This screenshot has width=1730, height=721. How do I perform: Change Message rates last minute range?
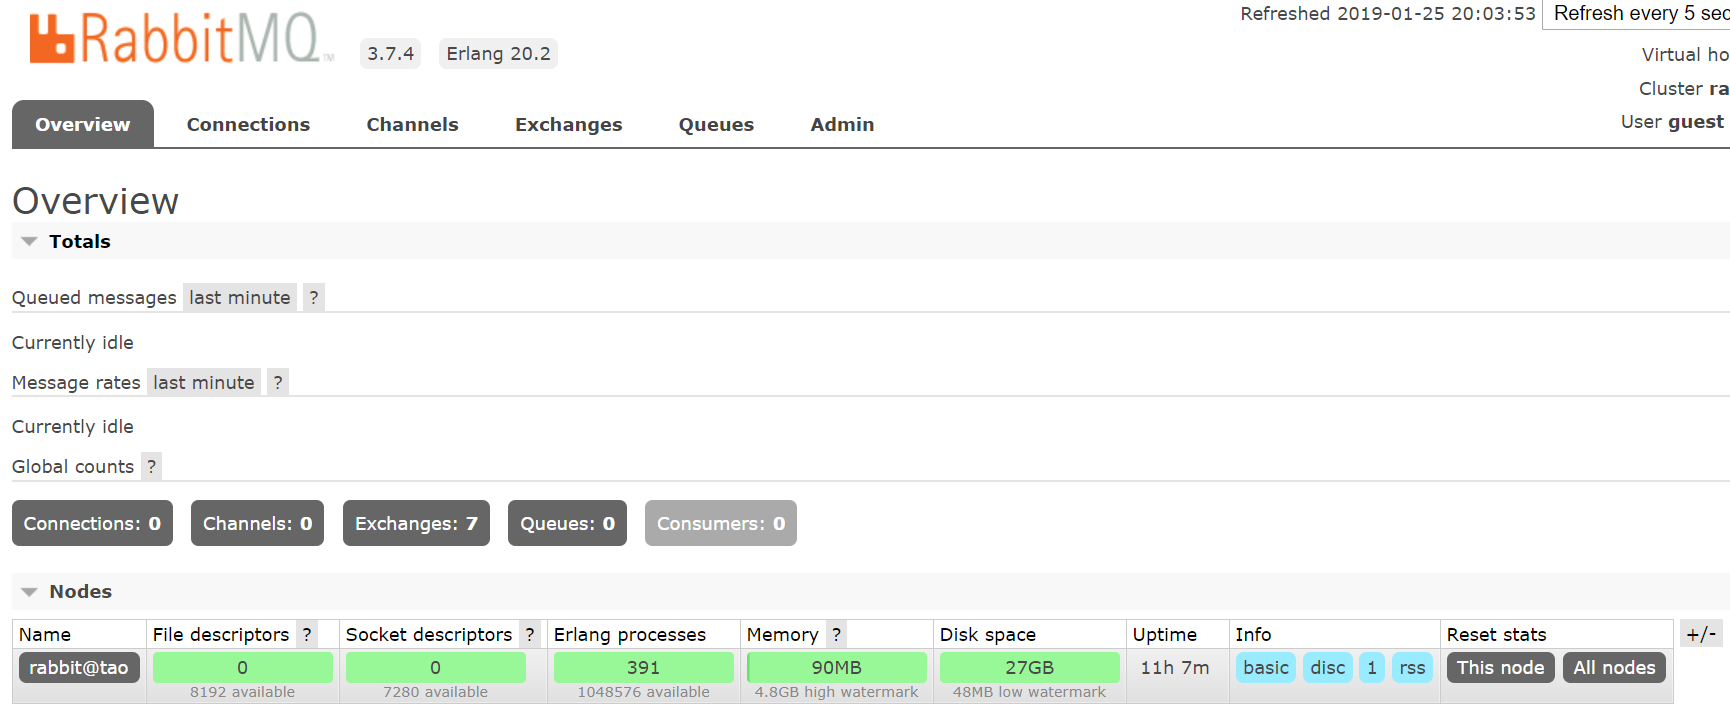204,382
